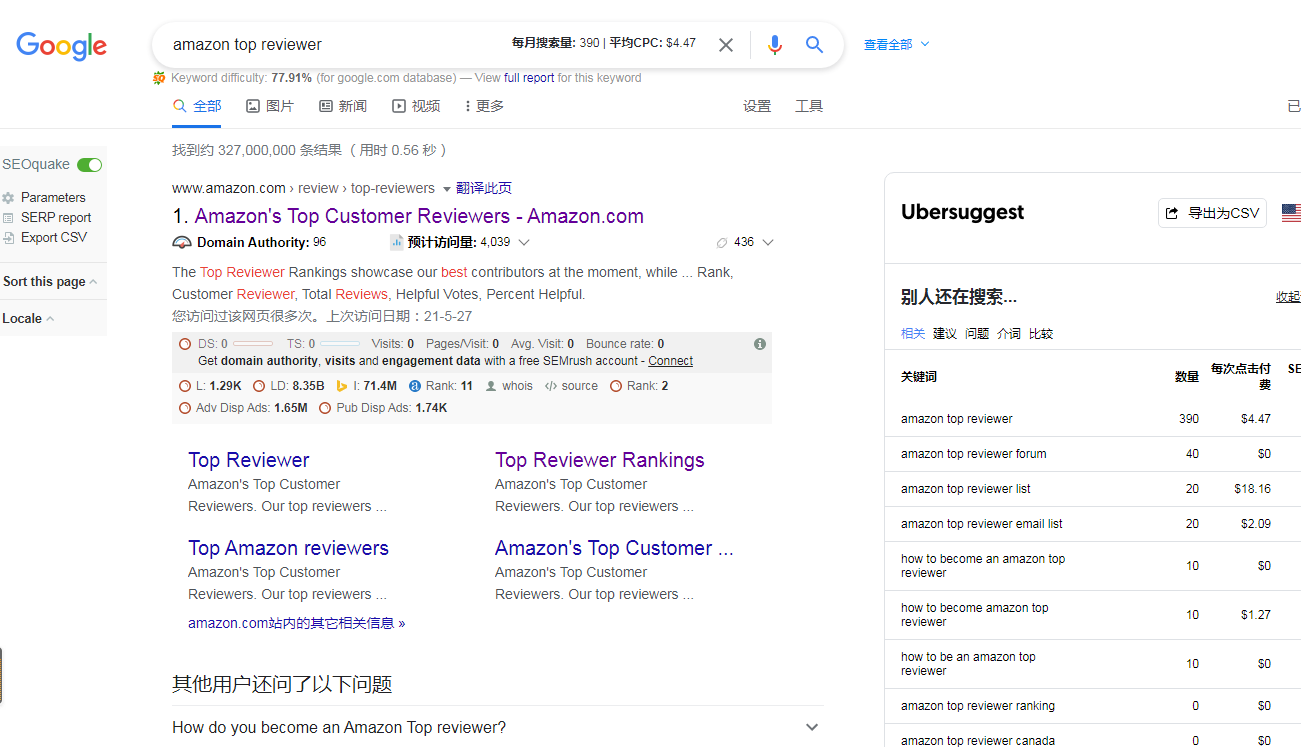Click amazon.com站内的其它相关信息 link
Screen dimensions: 1301x747
[x=297, y=623]
